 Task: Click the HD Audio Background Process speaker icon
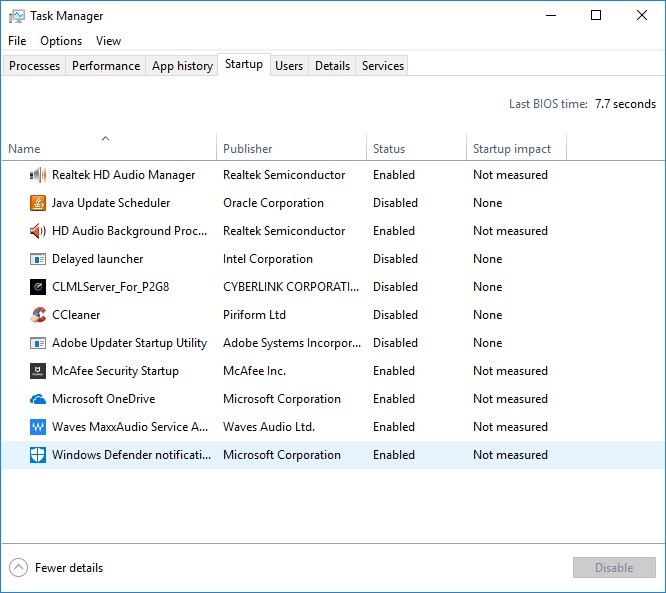38,231
